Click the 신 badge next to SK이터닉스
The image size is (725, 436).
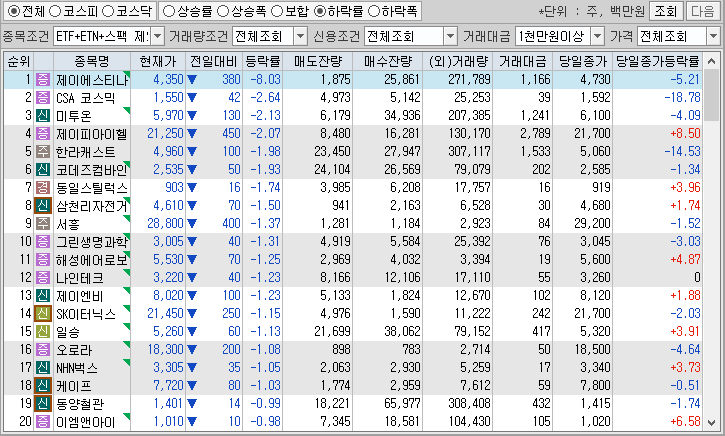pyautogui.click(x=43, y=313)
